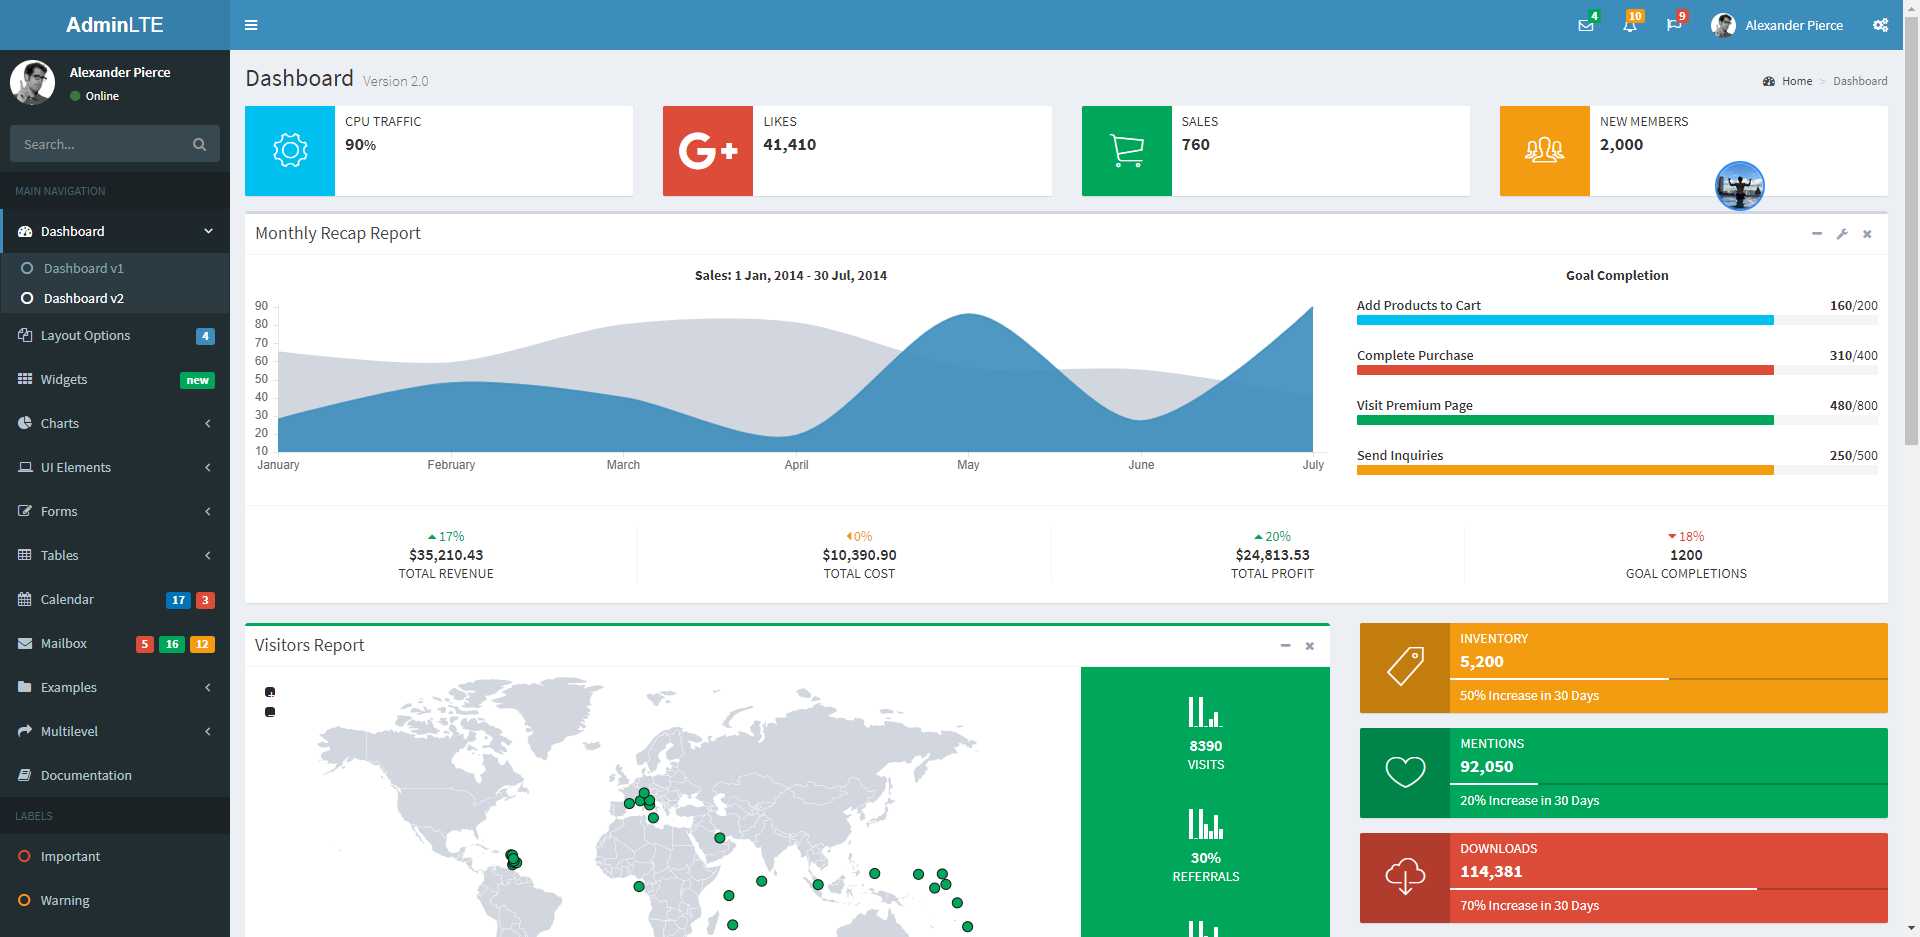
Task: Close the Visitors Report box
Action: click(x=1310, y=646)
